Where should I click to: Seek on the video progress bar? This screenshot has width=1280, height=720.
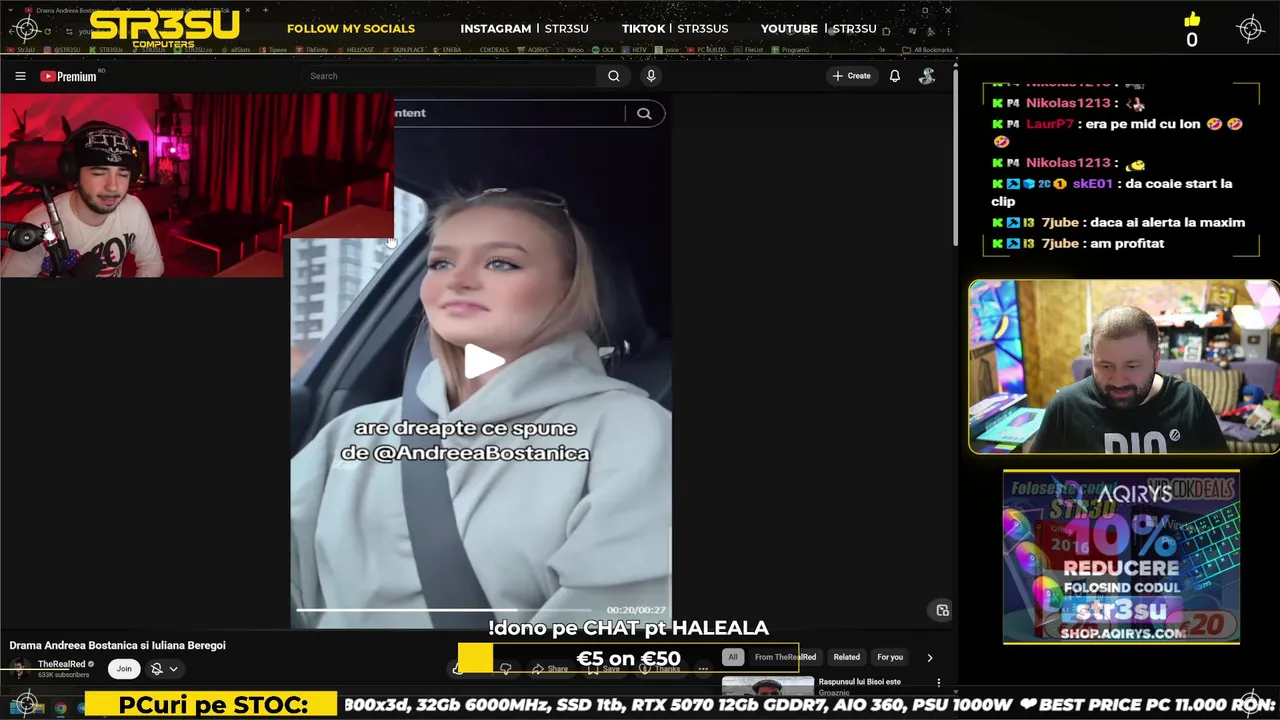[443, 609]
